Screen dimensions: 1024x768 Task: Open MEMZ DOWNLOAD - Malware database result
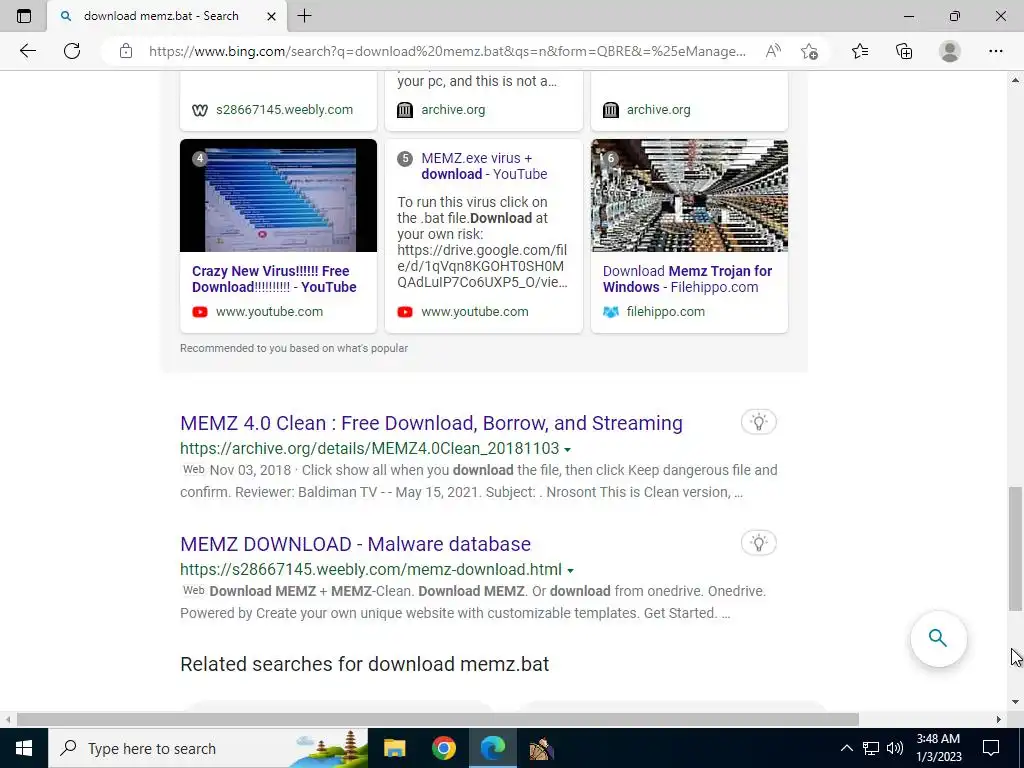355,544
